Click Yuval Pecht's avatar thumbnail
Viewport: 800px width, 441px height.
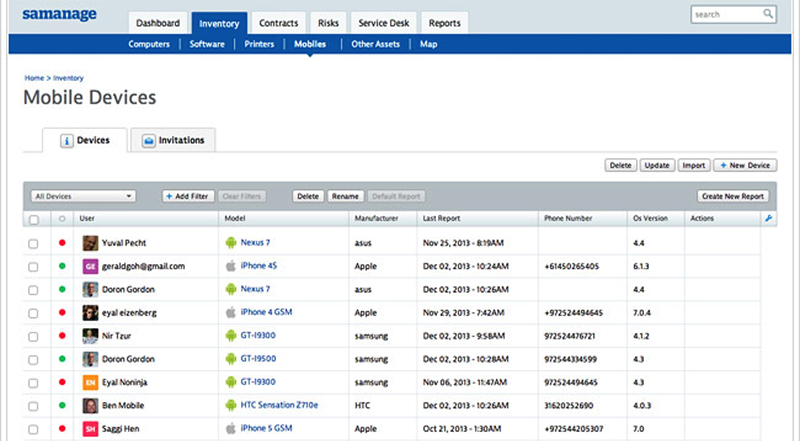[x=90, y=243]
